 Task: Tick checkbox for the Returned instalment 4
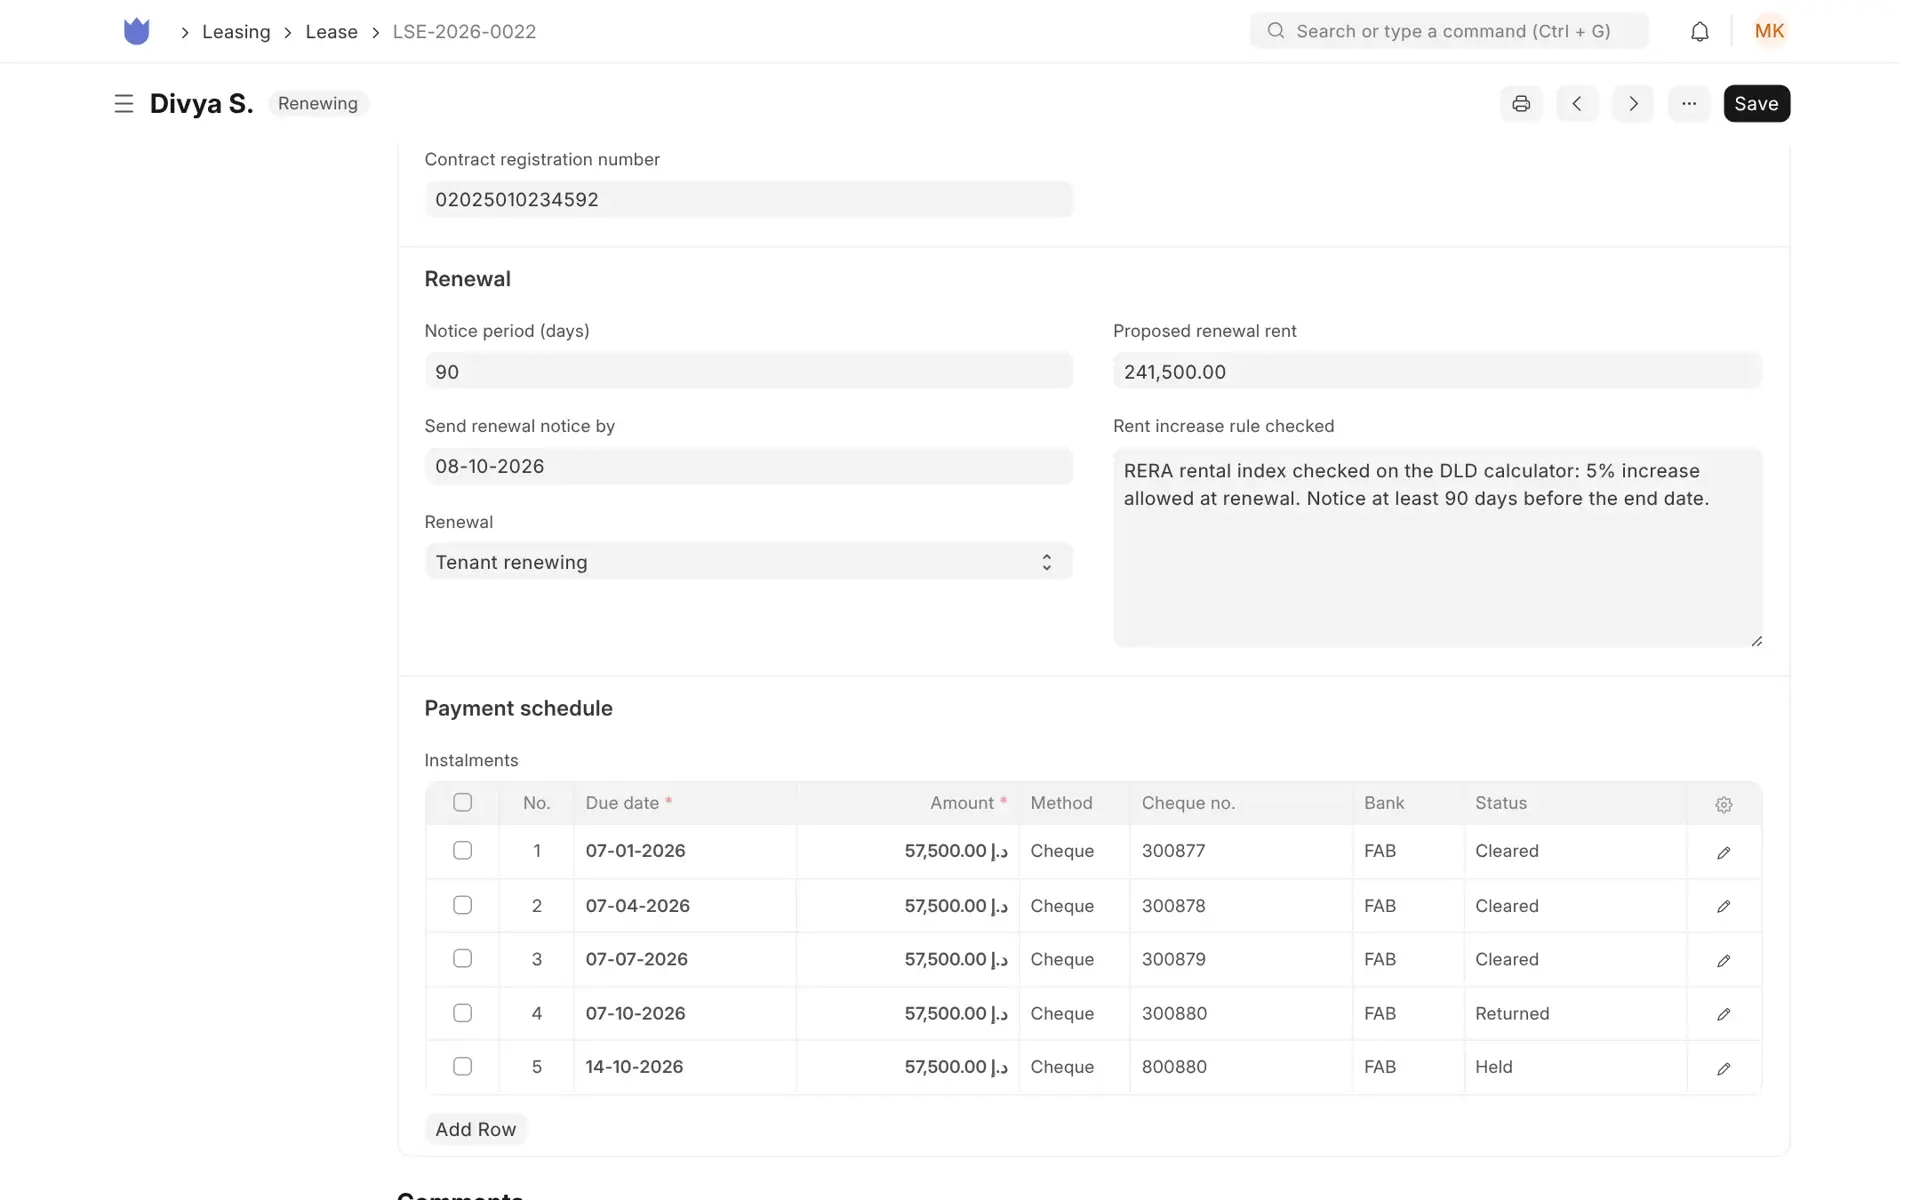coord(462,1013)
